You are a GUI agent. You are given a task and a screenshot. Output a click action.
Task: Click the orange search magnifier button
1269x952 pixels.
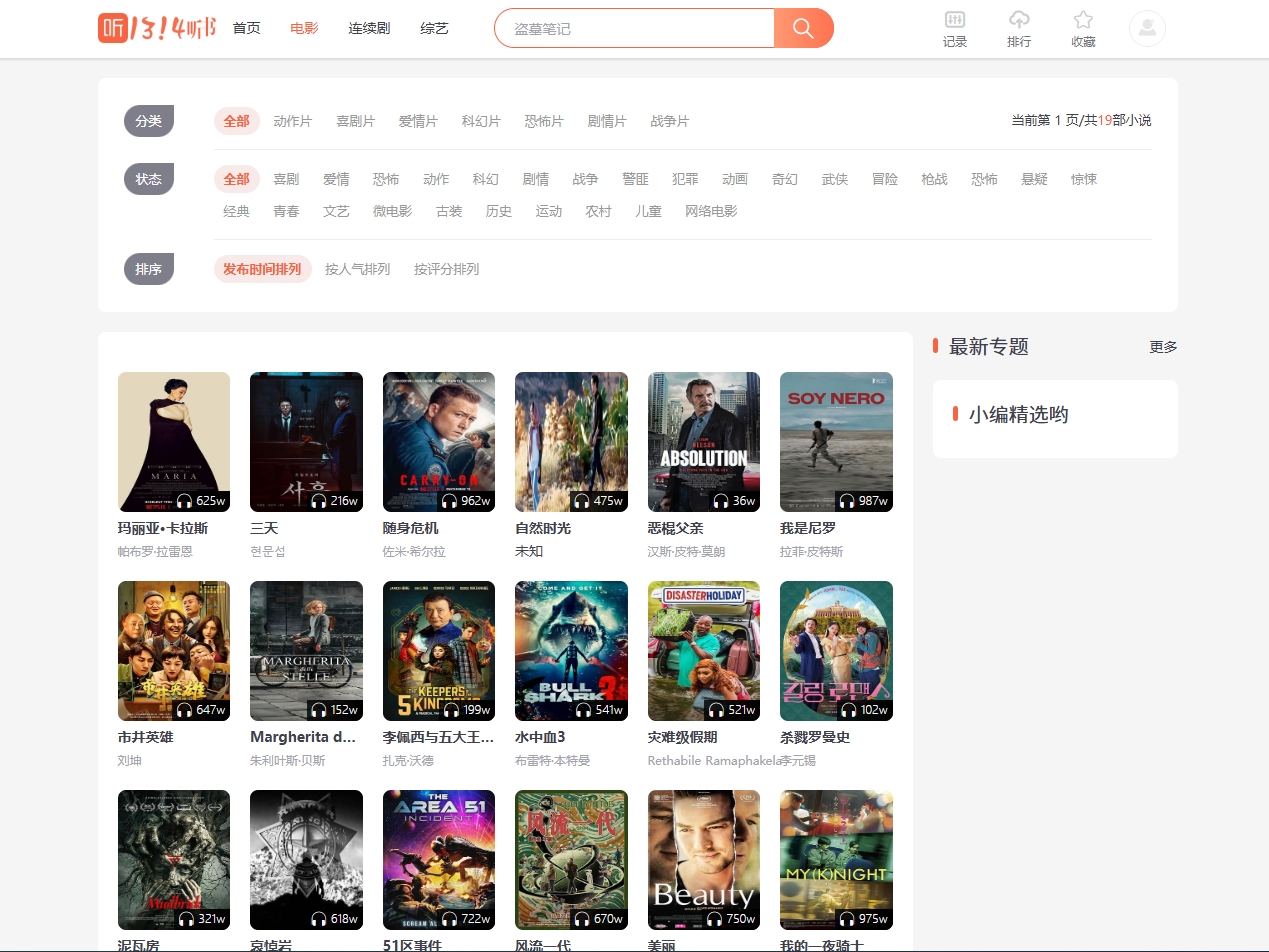pyautogui.click(x=803, y=28)
